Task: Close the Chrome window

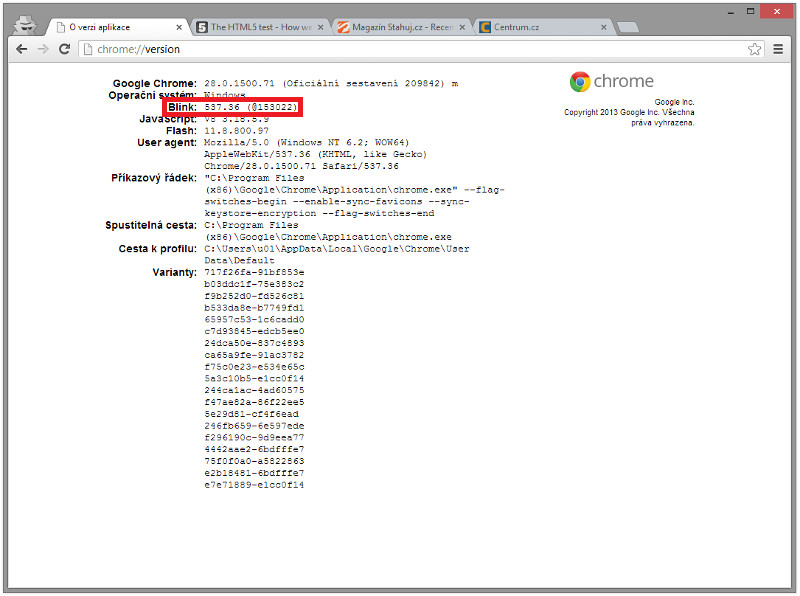Action: point(777,11)
